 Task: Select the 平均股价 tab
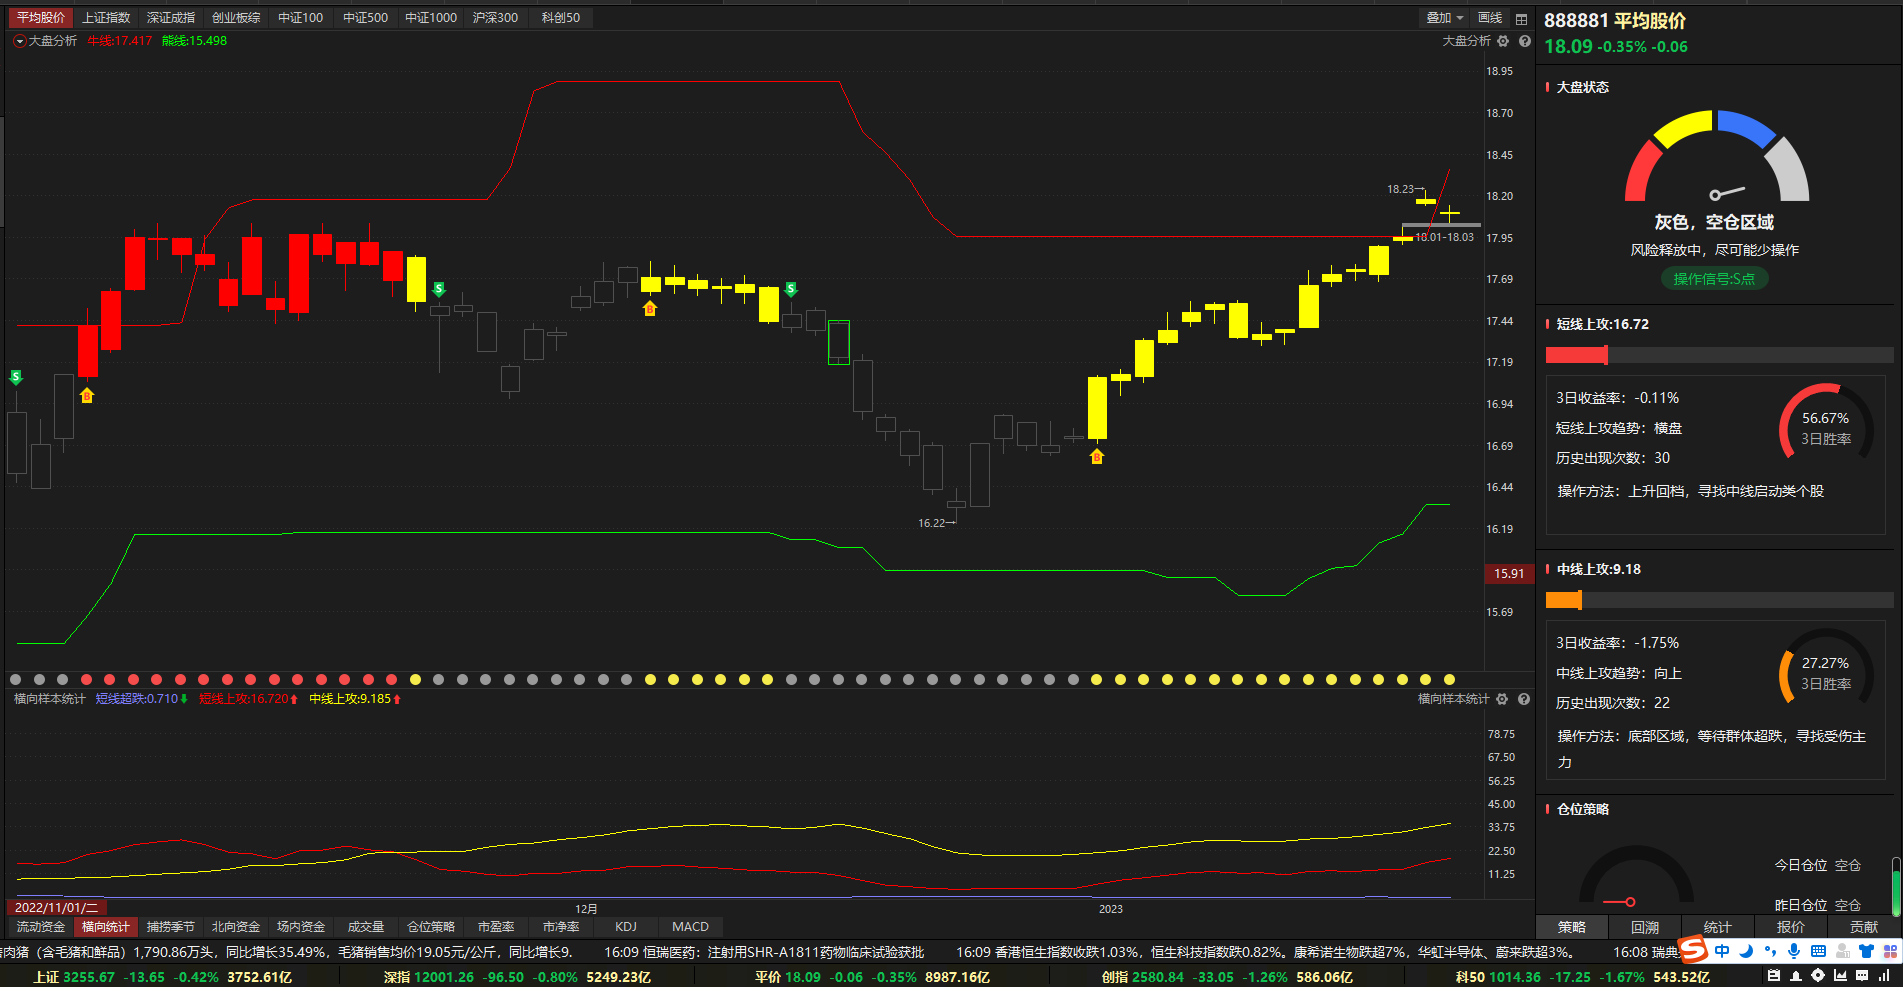click(x=41, y=18)
